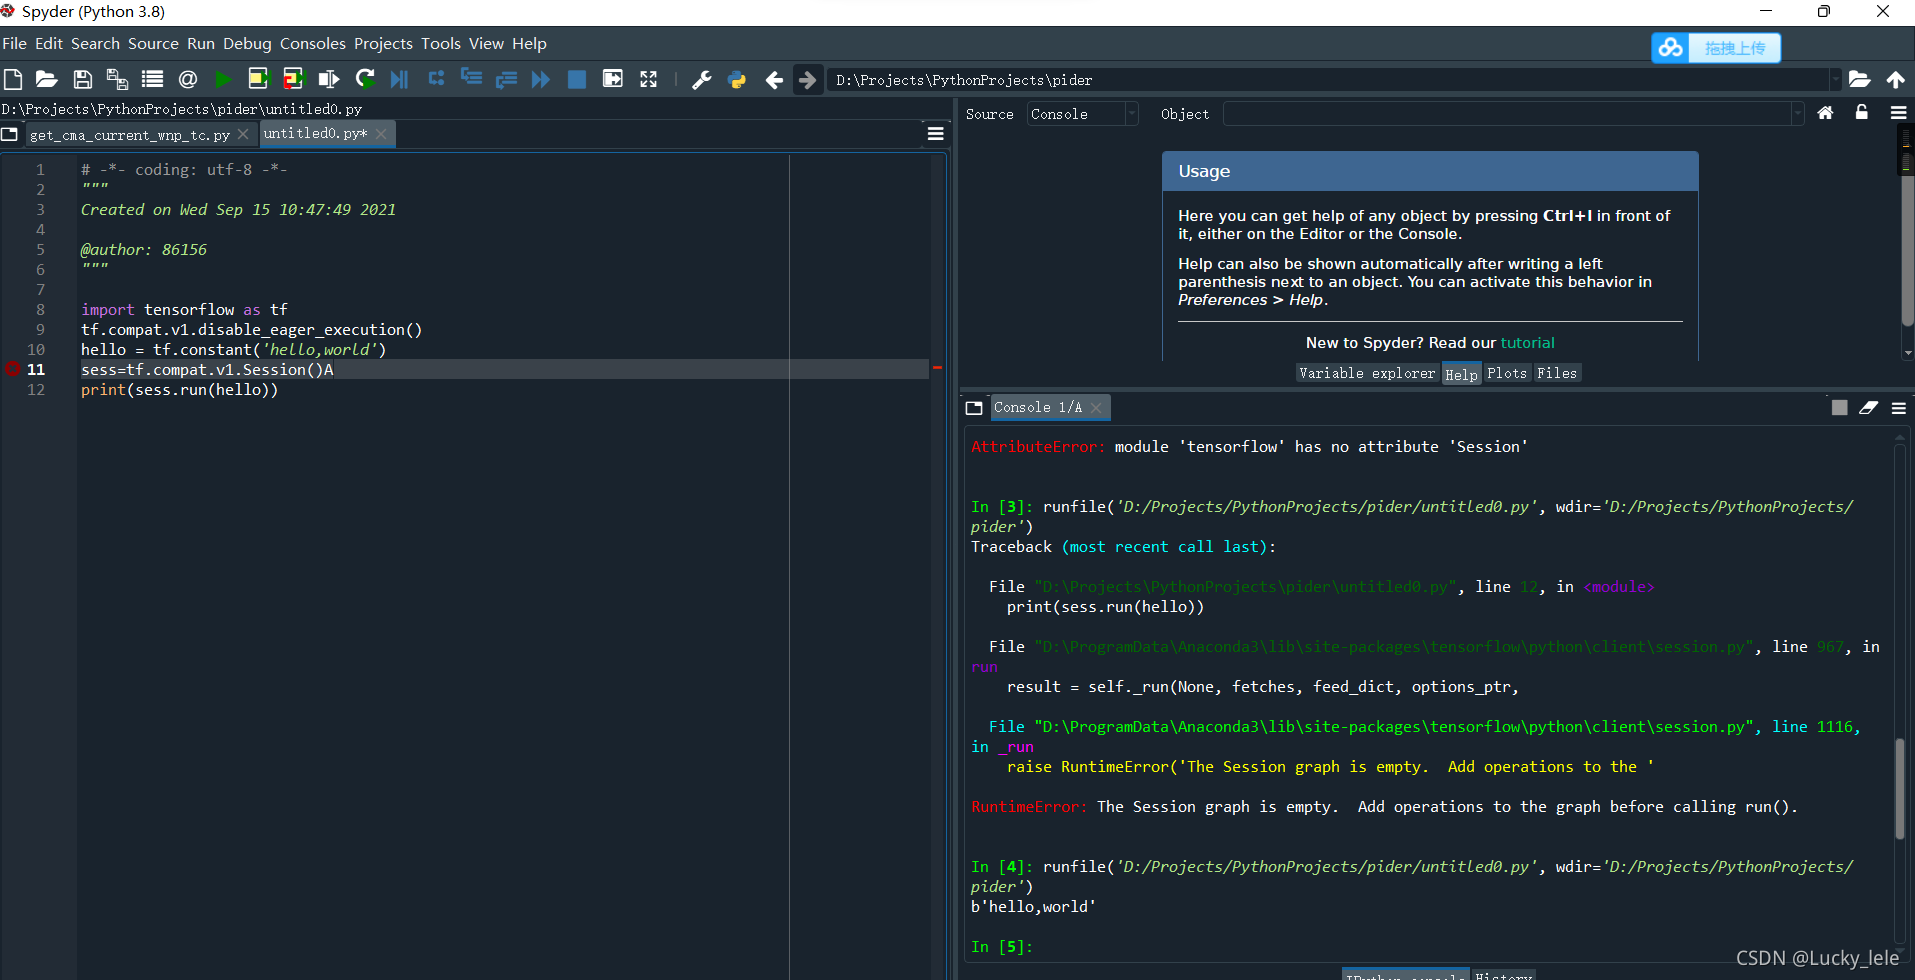
Task: Continue execution until next breakpoint
Action: click(x=541, y=79)
